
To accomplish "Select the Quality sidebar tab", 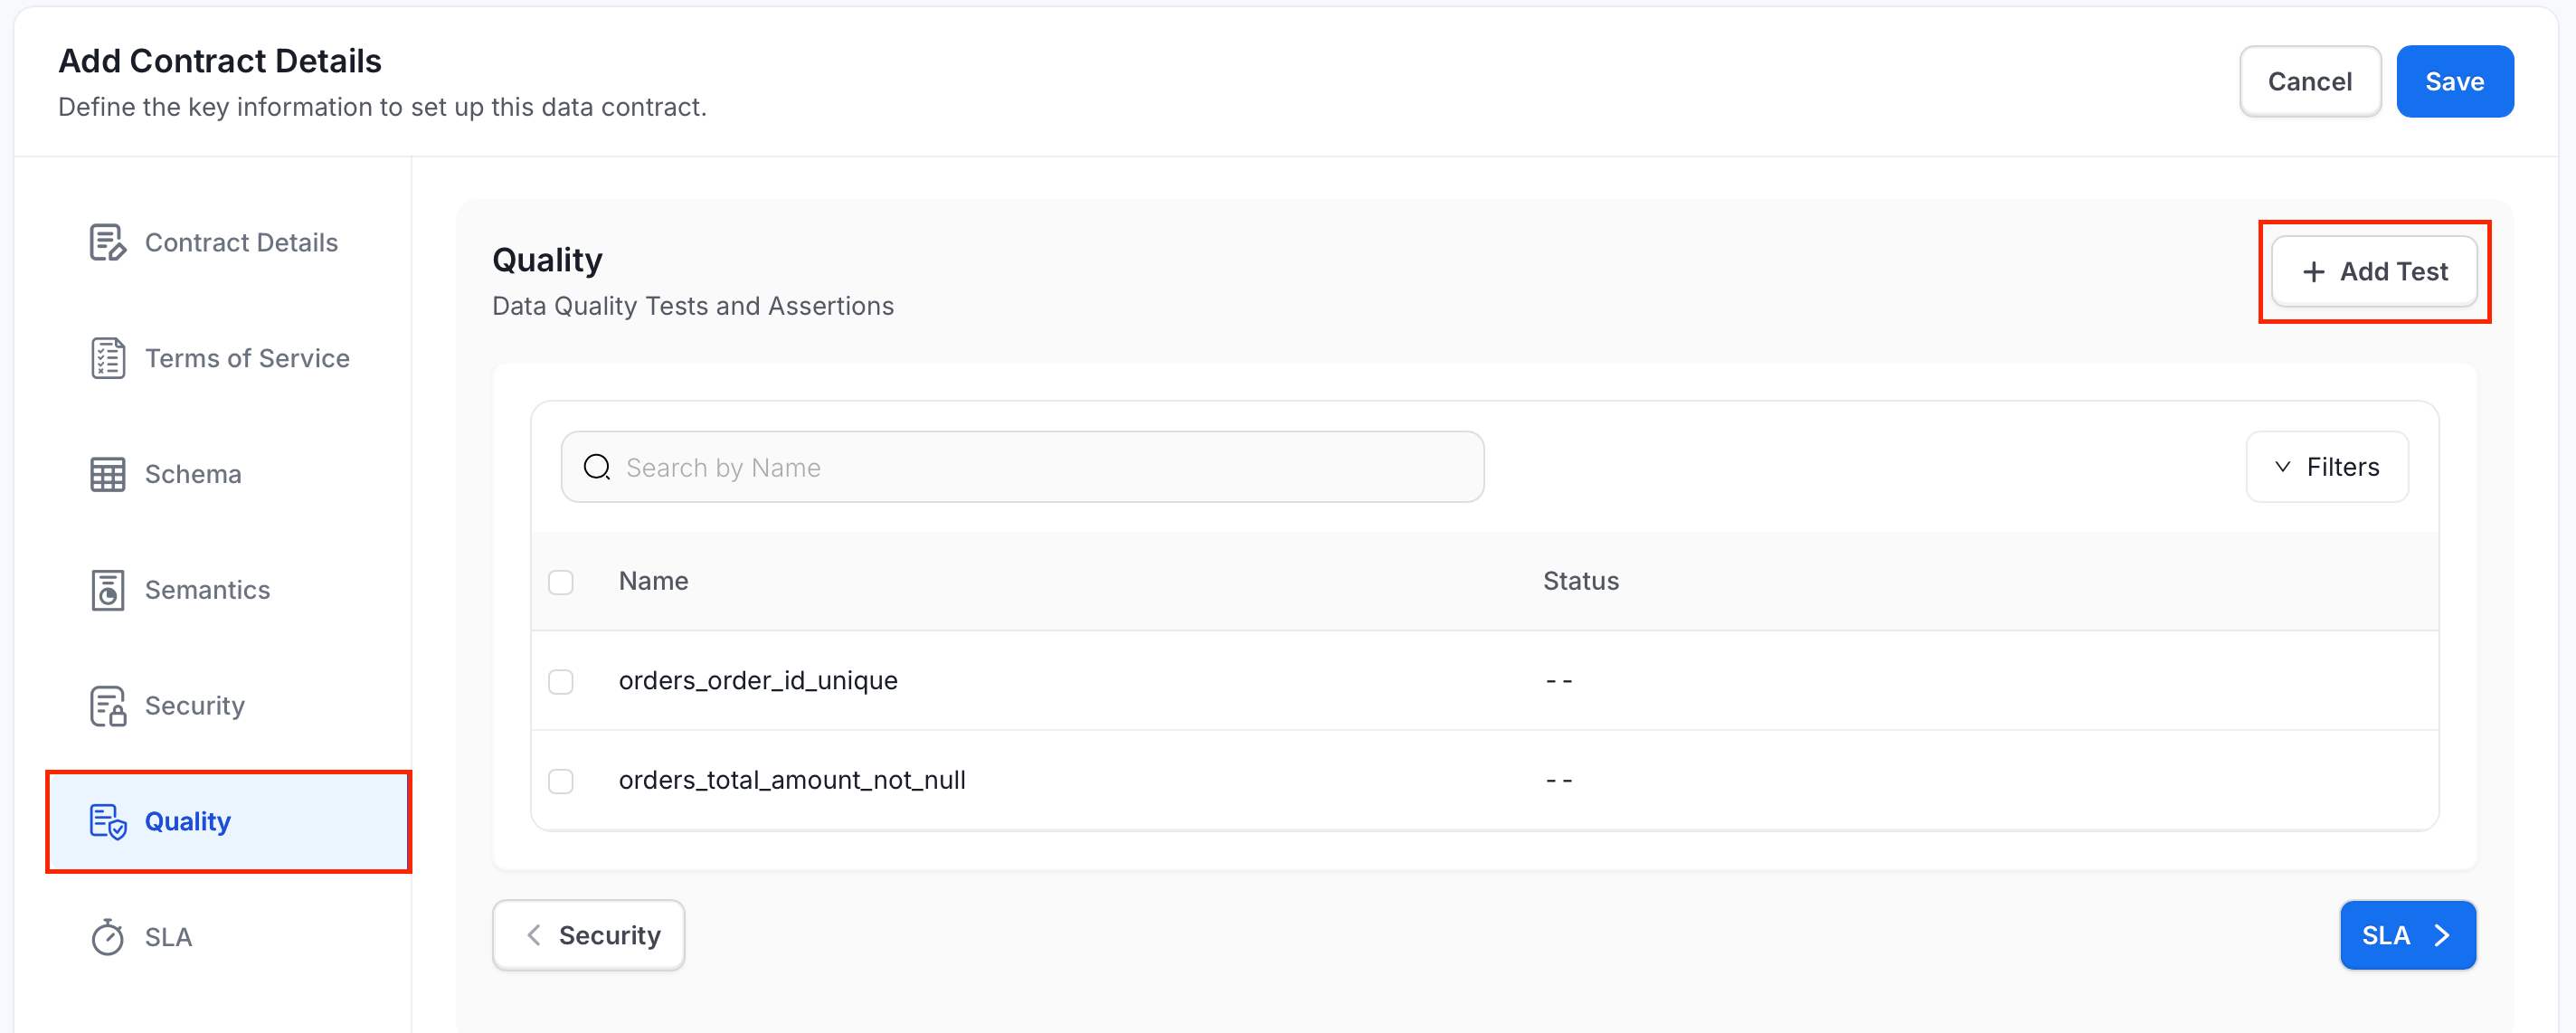I will tap(228, 822).
